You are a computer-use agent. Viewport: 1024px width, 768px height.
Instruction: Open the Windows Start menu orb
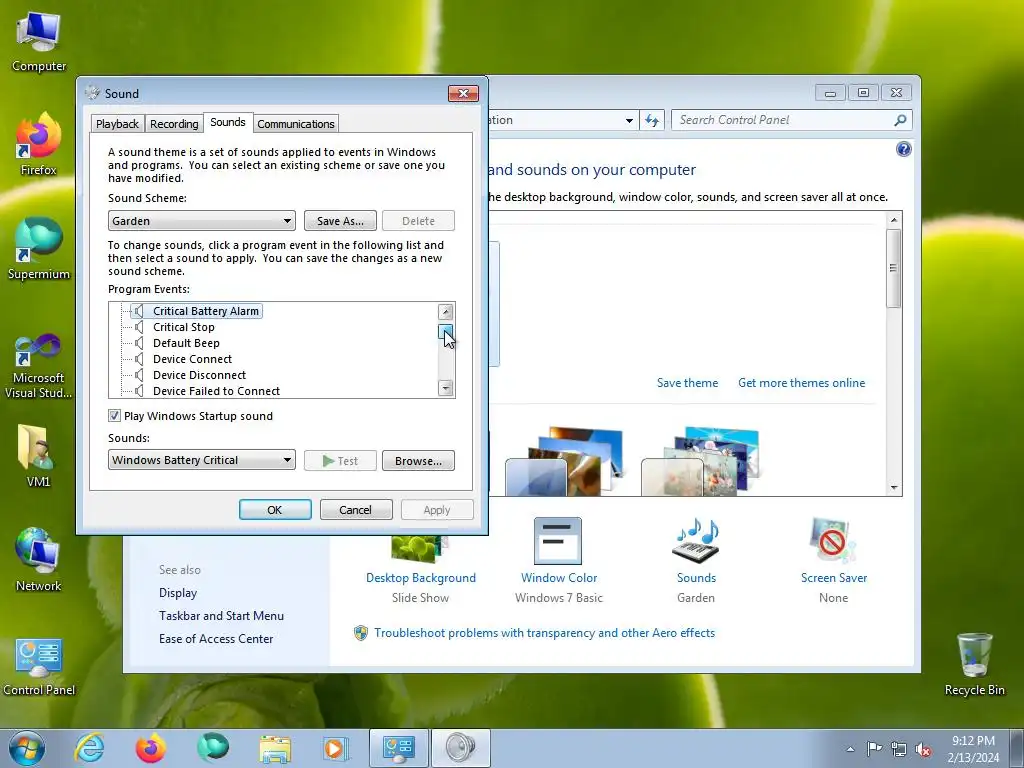[27, 748]
